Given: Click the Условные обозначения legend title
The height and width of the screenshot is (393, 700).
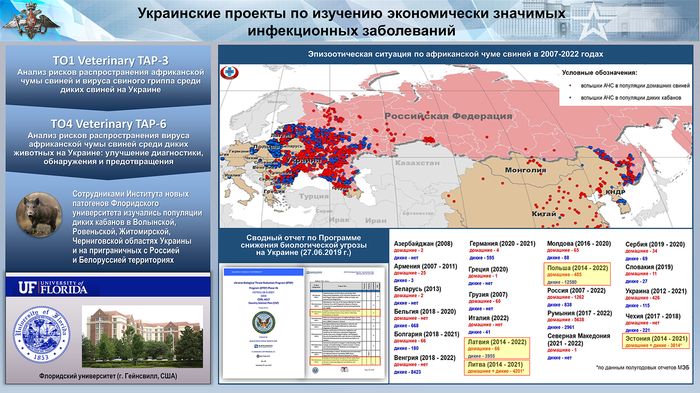Looking at the screenshot, I should (x=599, y=72).
